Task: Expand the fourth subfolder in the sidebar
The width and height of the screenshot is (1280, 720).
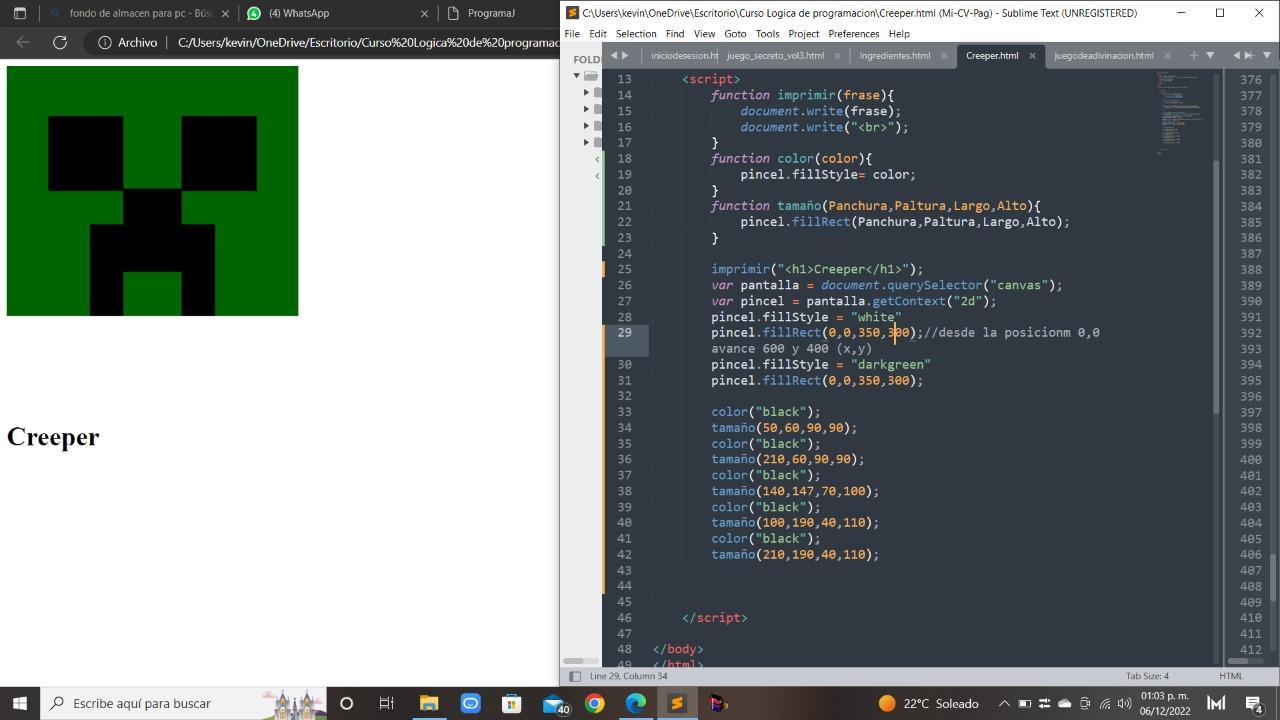Action: tap(587, 142)
